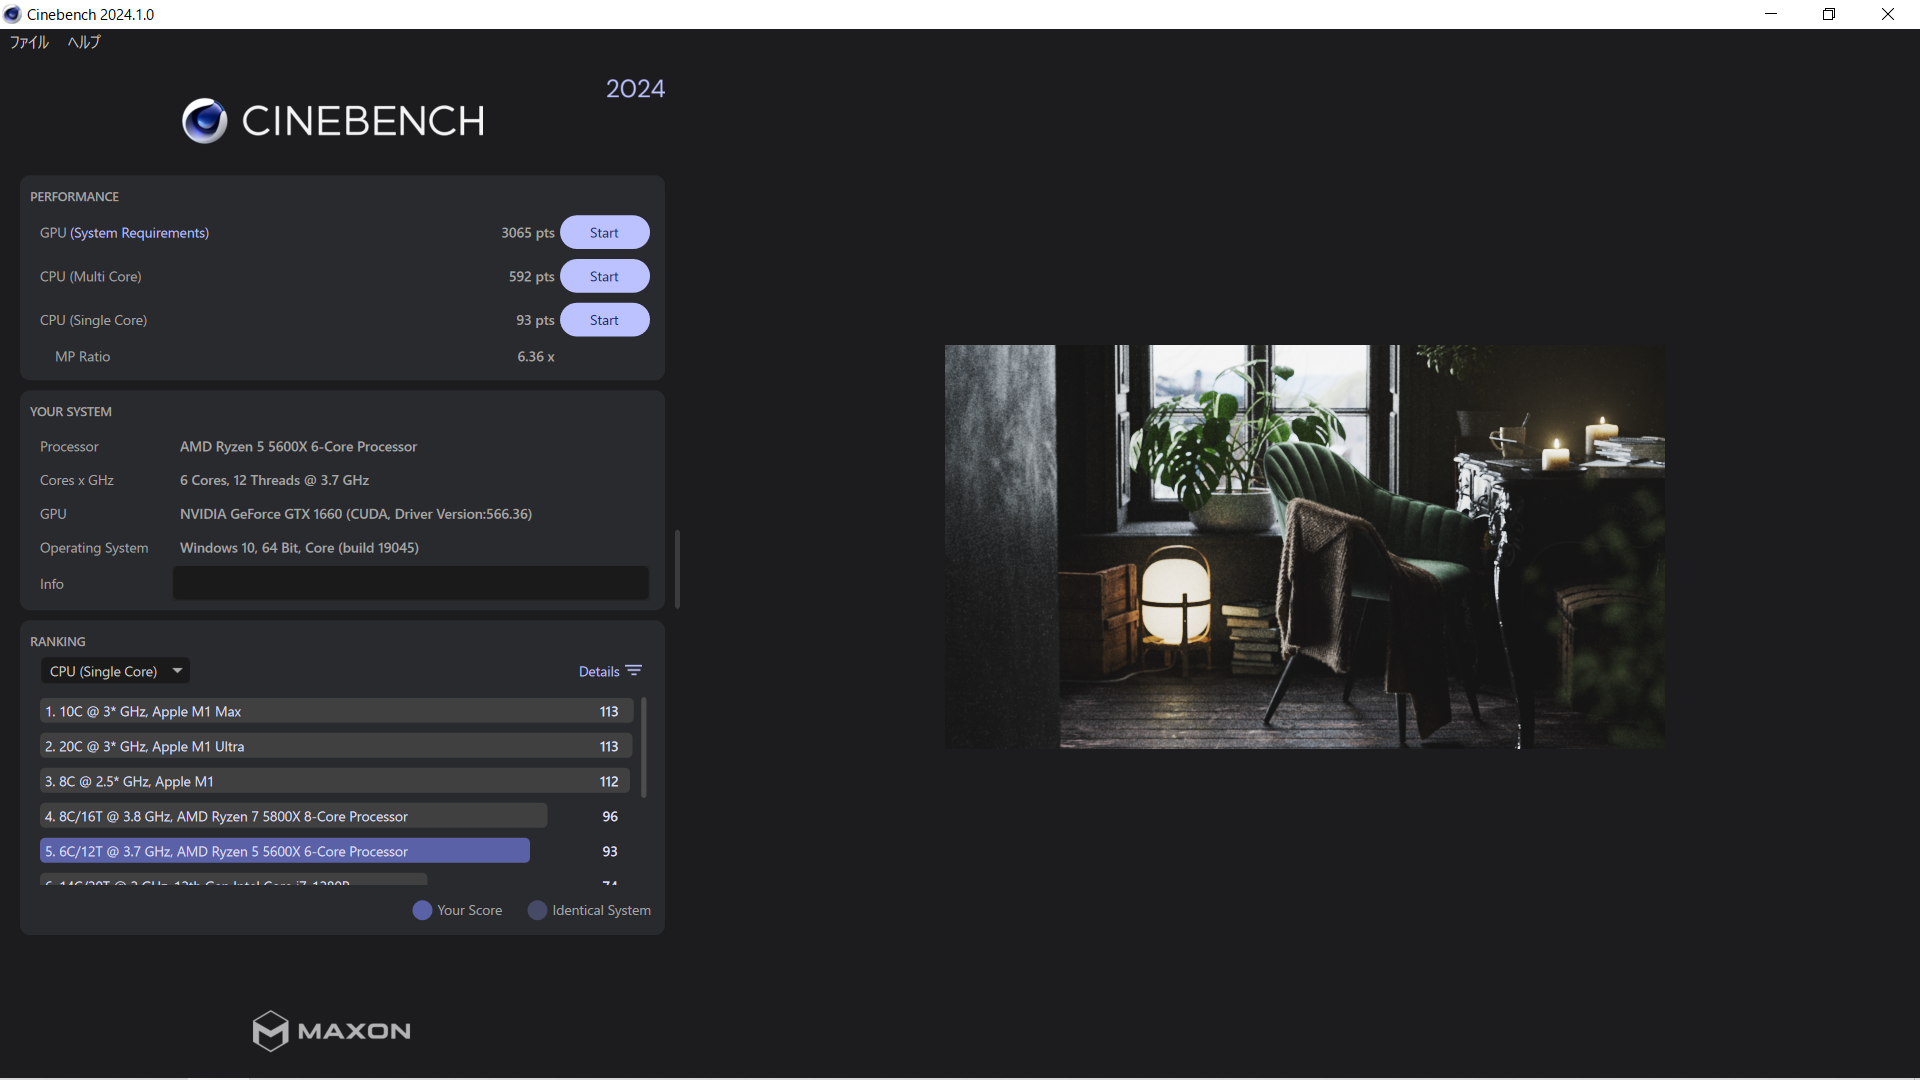This screenshot has width=1920, height=1080.
Task: Open the ヘルプ menu
Action: 84,42
